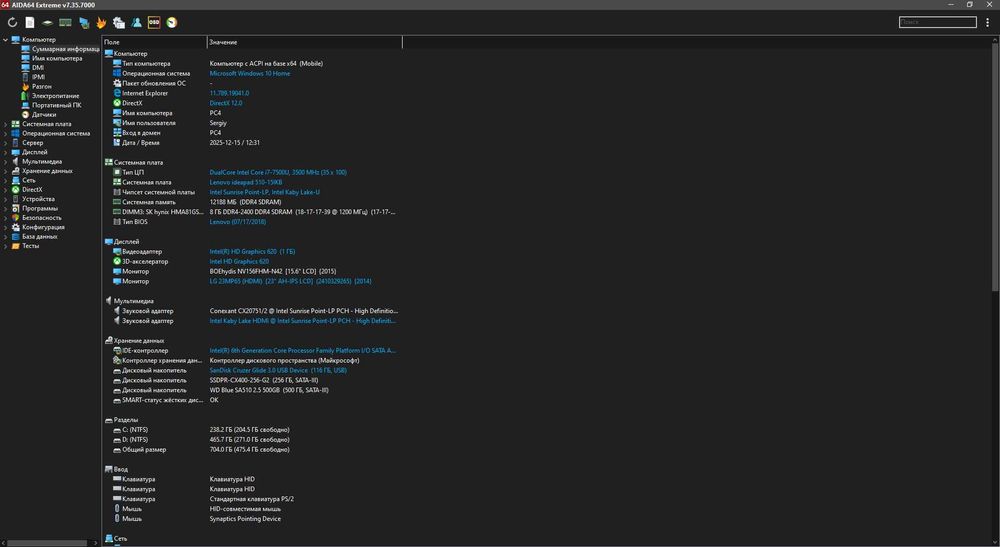
Task: Click the Intel Sunrise Point-LP chipset link
Action: coord(265,192)
